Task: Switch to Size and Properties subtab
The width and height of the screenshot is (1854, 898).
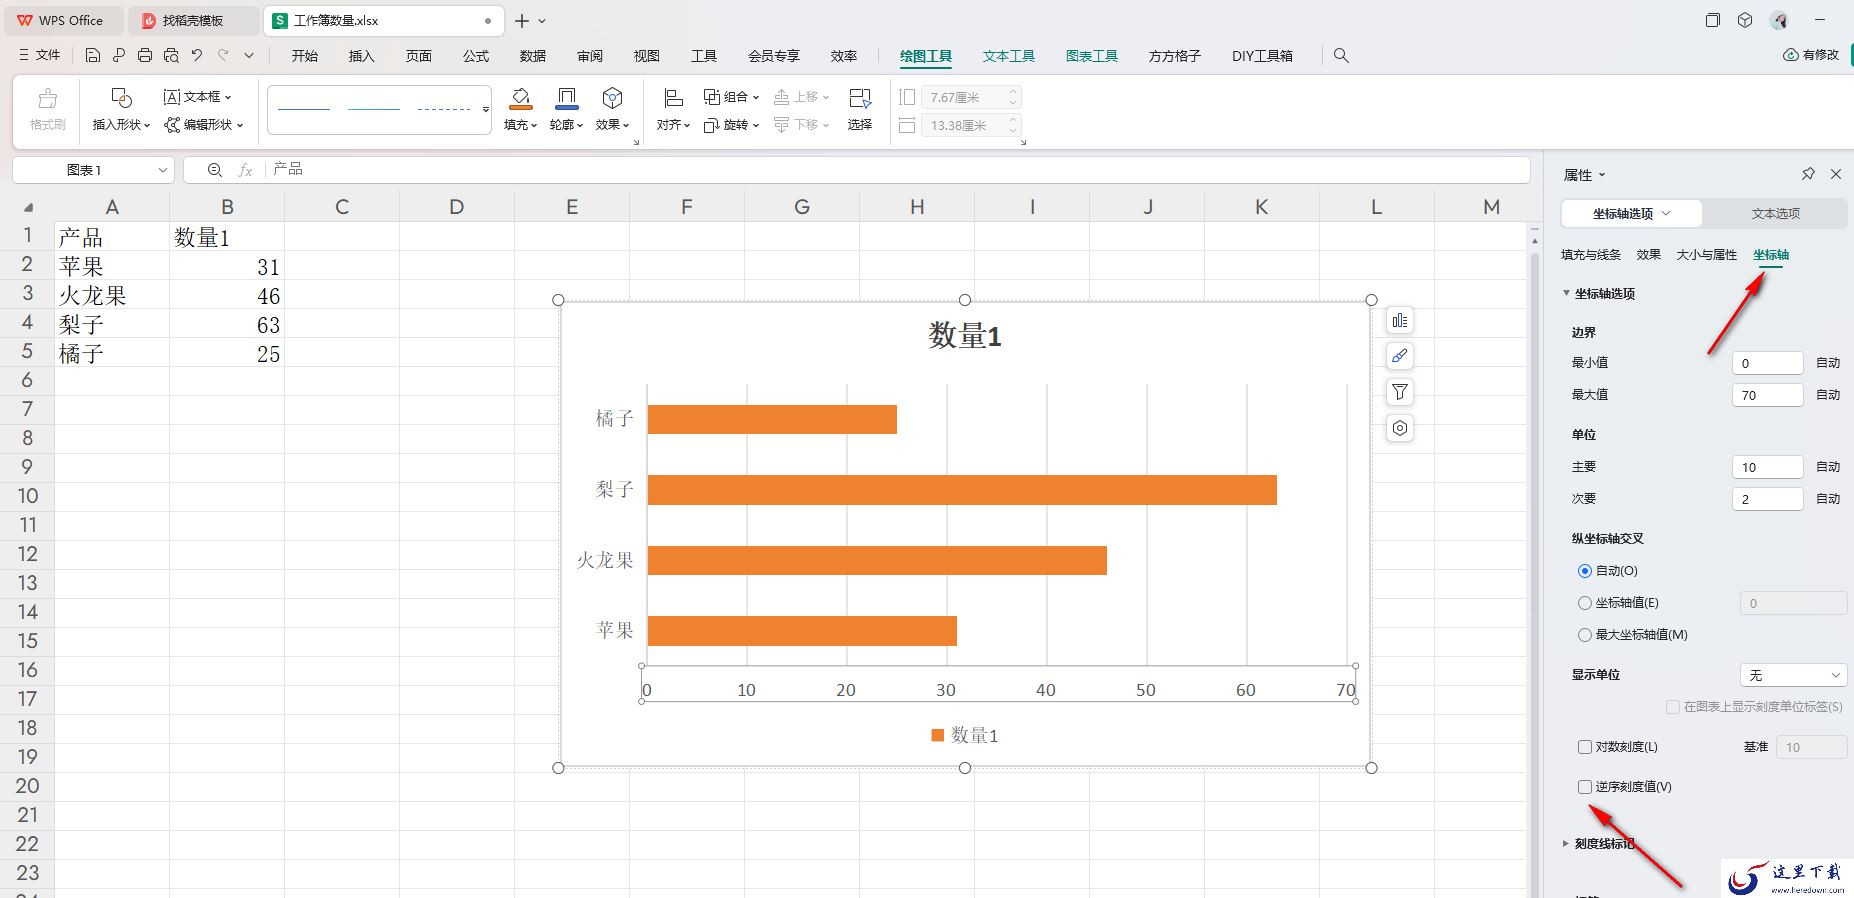Action: (x=1707, y=255)
